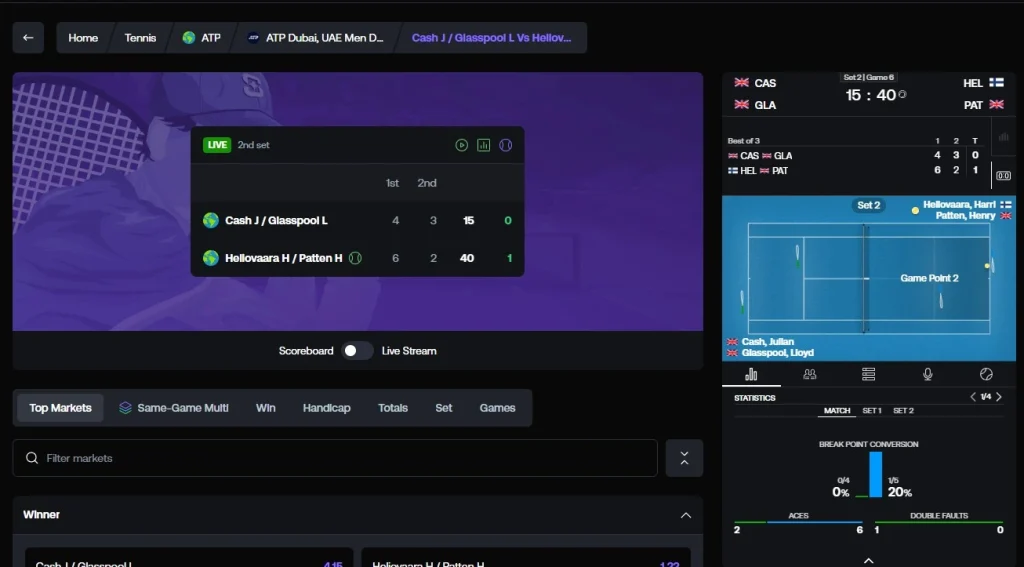The height and width of the screenshot is (567, 1024).
Task: Click the 0:0 scoreboard icon in tracker
Action: 1004,176
